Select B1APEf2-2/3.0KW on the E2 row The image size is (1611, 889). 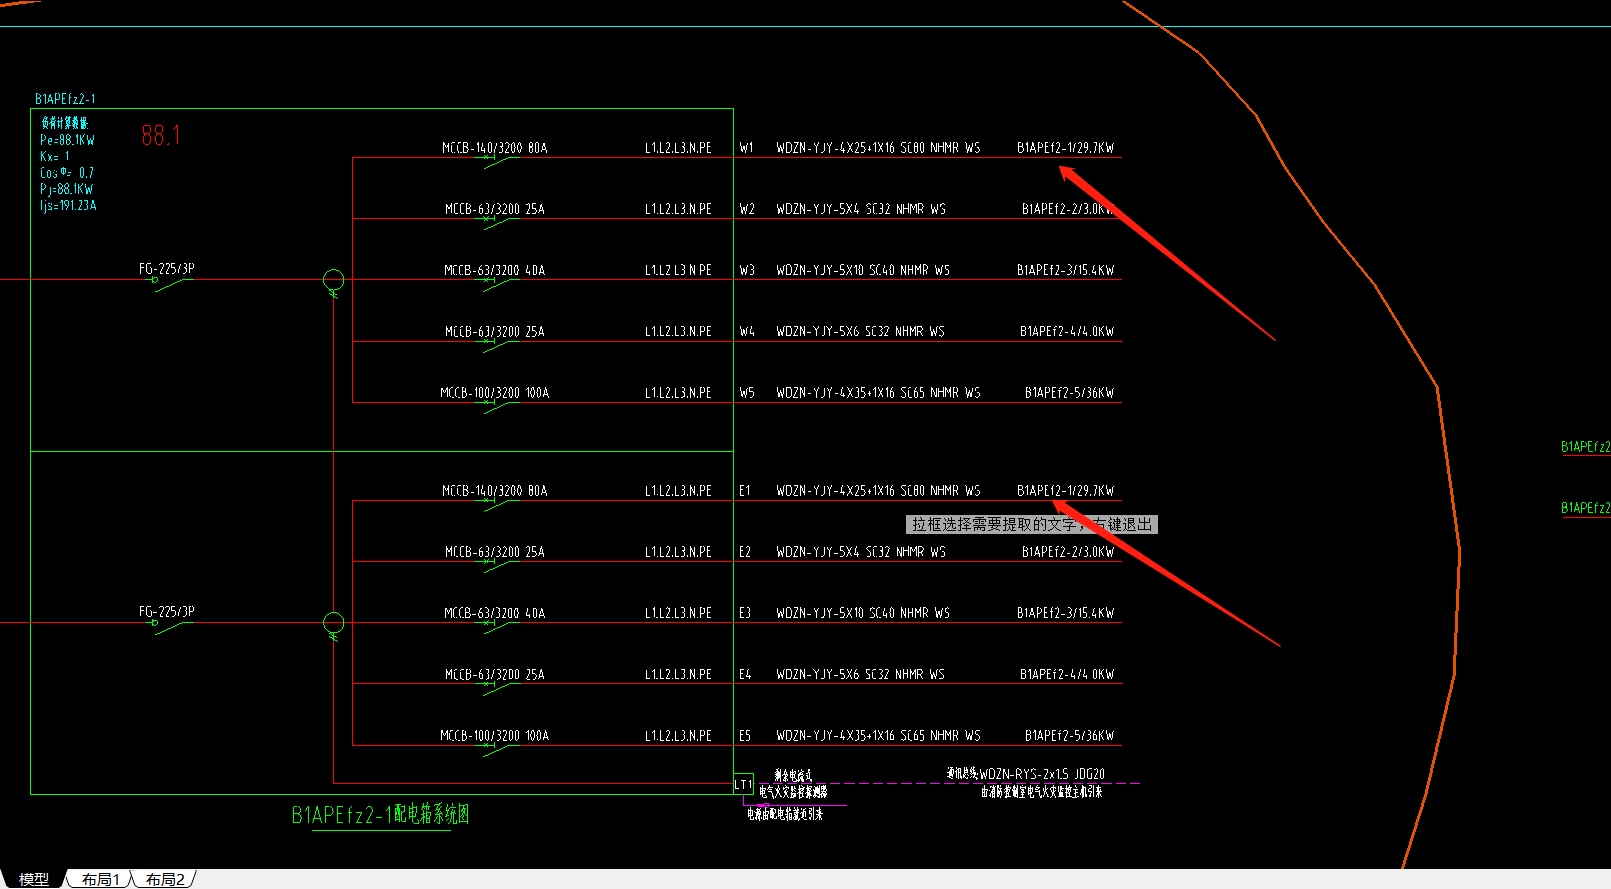pos(1068,552)
